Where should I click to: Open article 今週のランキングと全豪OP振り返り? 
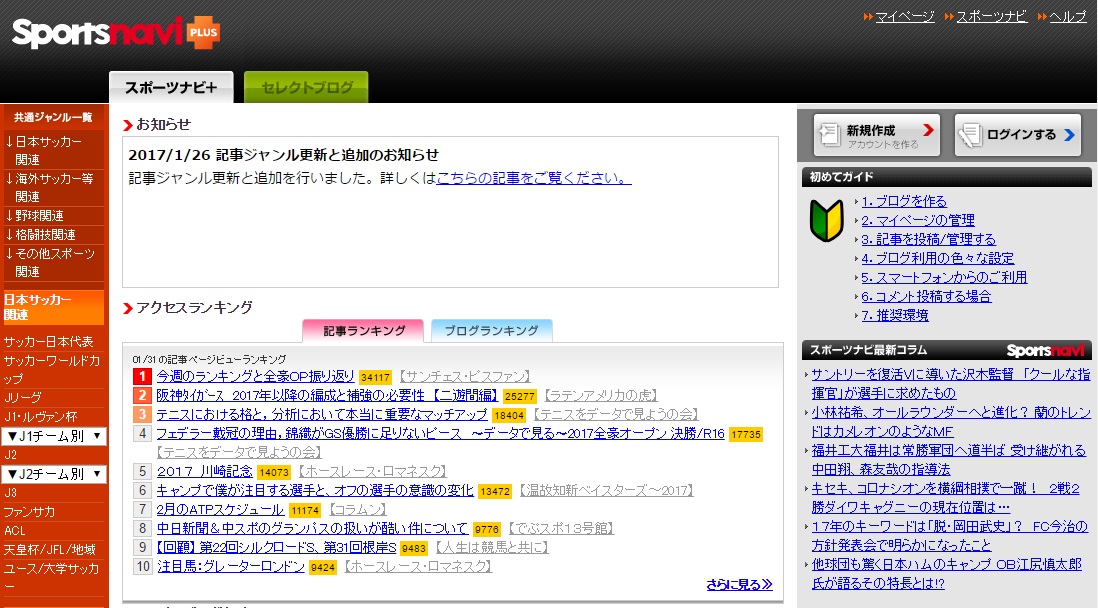(x=256, y=377)
